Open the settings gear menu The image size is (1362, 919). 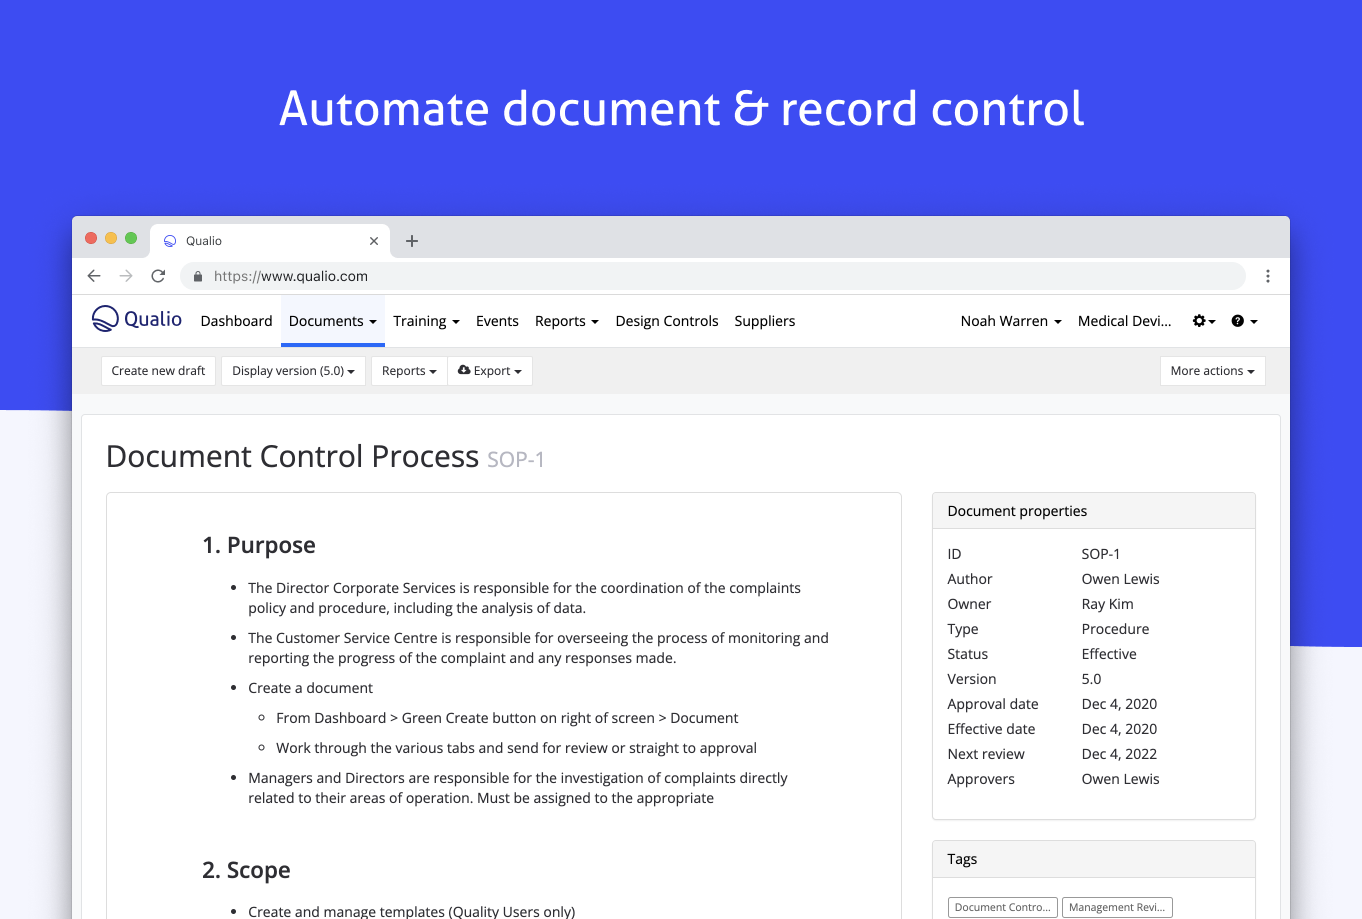tap(1204, 321)
